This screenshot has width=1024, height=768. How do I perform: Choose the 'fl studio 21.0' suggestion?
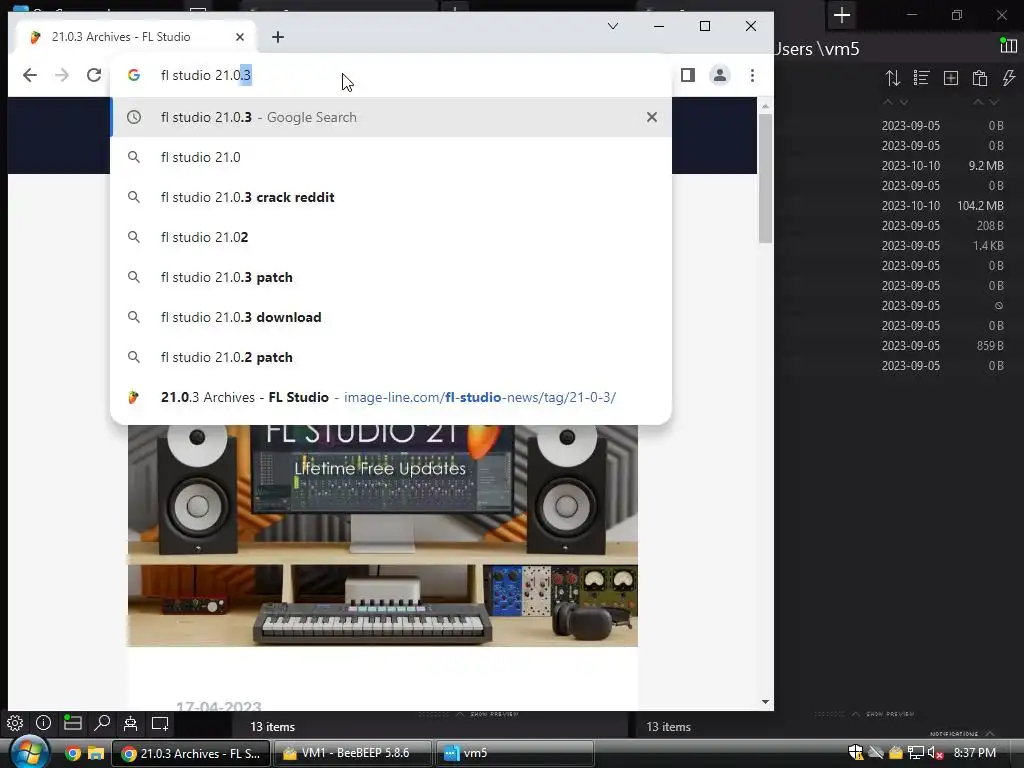pyautogui.click(x=391, y=157)
